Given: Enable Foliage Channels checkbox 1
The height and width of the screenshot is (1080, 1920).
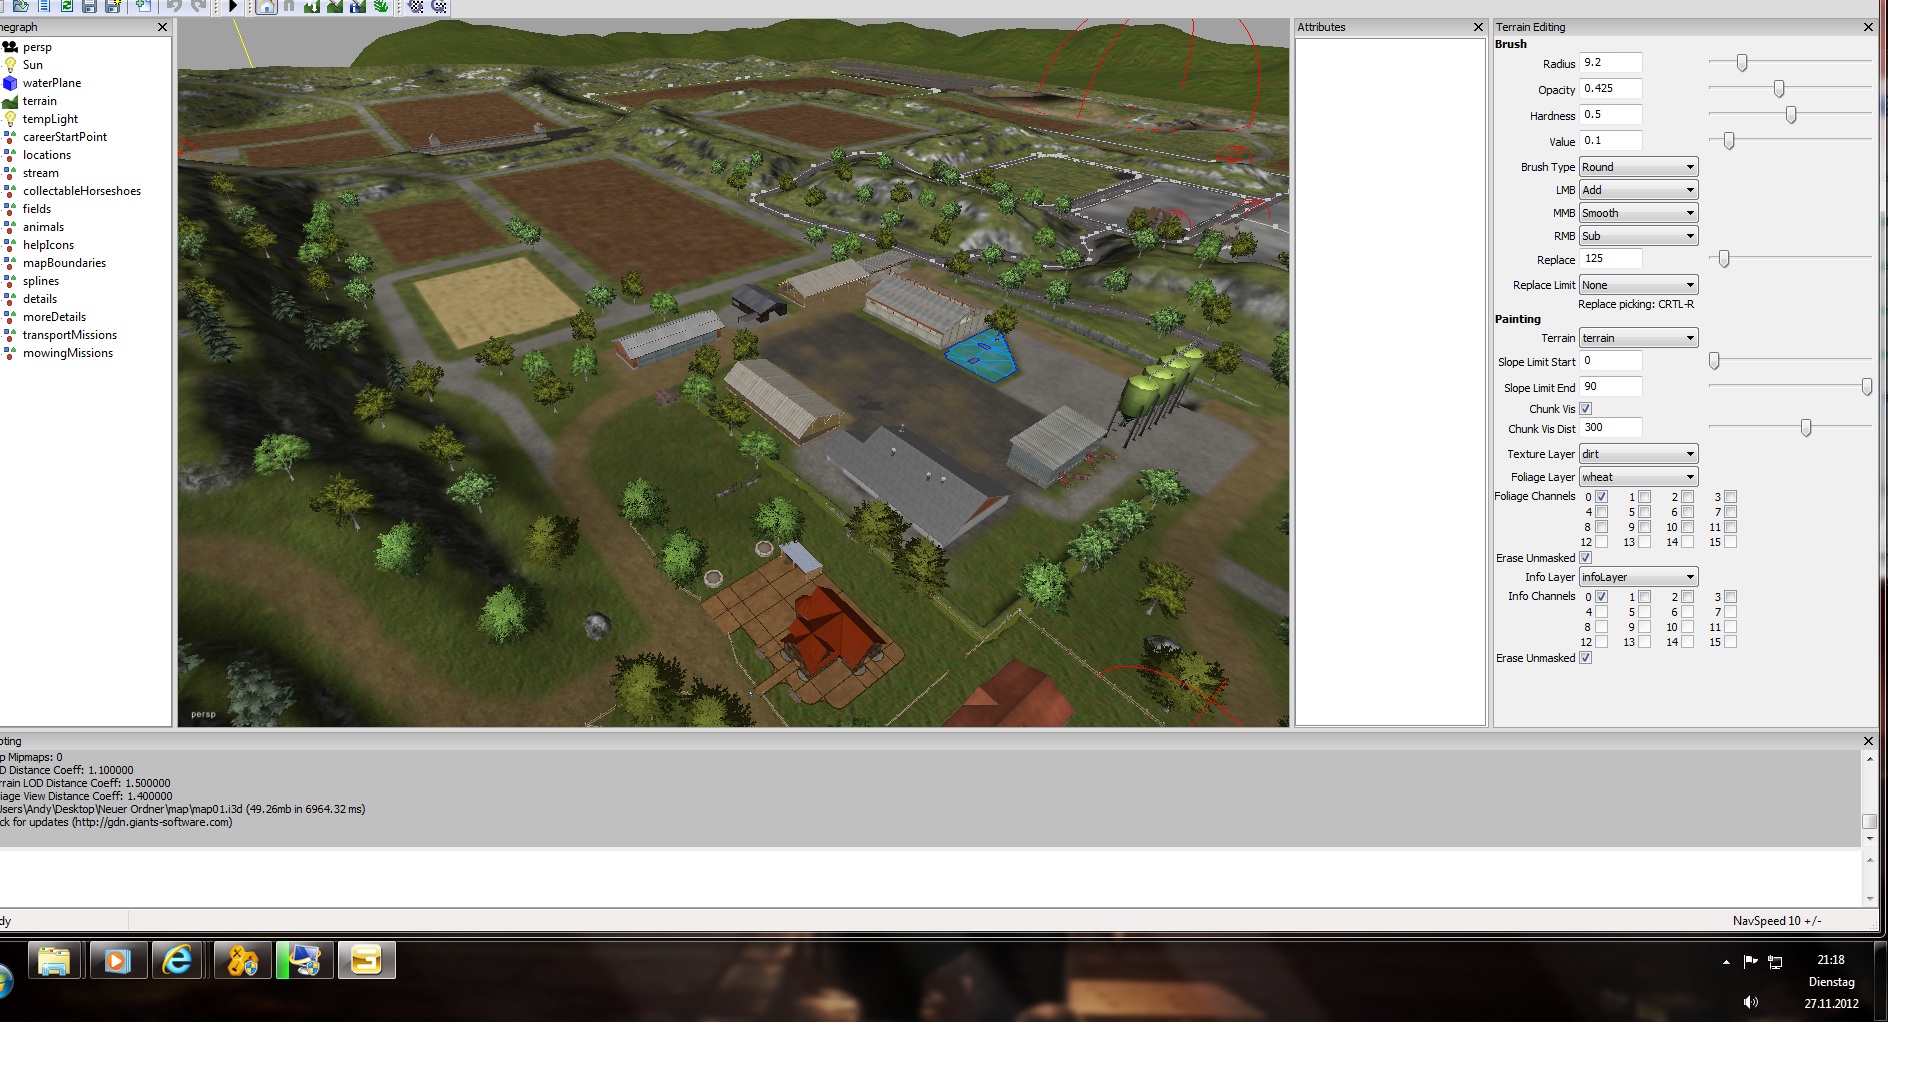Looking at the screenshot, I should coord(1644,497).
